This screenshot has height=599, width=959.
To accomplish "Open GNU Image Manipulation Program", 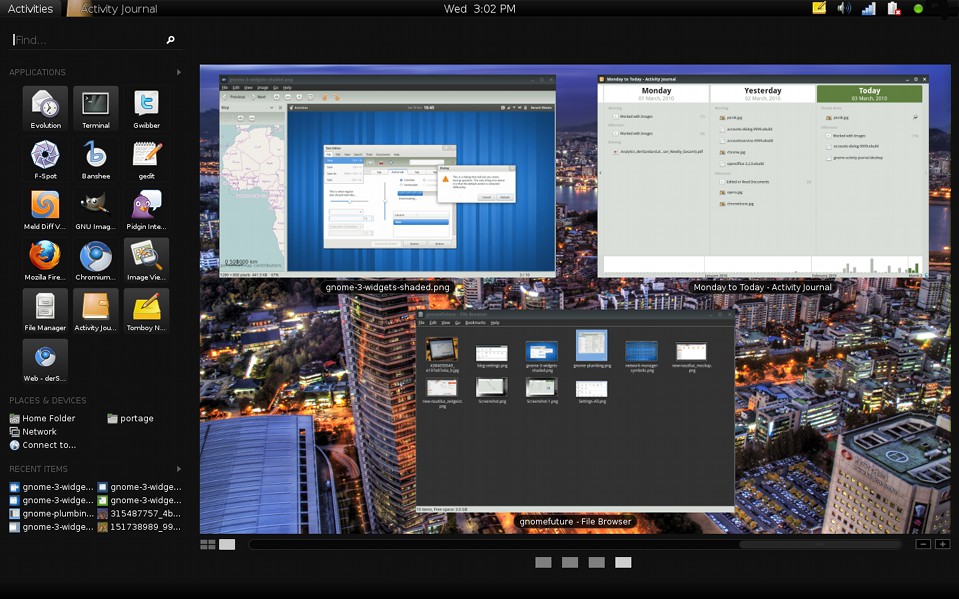I will pyautogui.click(x=96, y=209).
